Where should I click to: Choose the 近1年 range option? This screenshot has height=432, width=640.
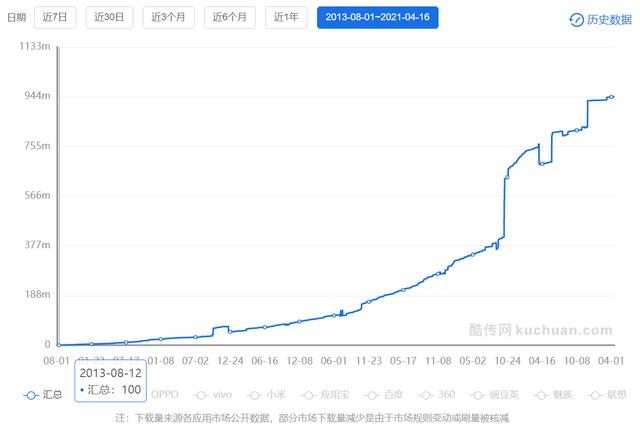coord(286,18)
